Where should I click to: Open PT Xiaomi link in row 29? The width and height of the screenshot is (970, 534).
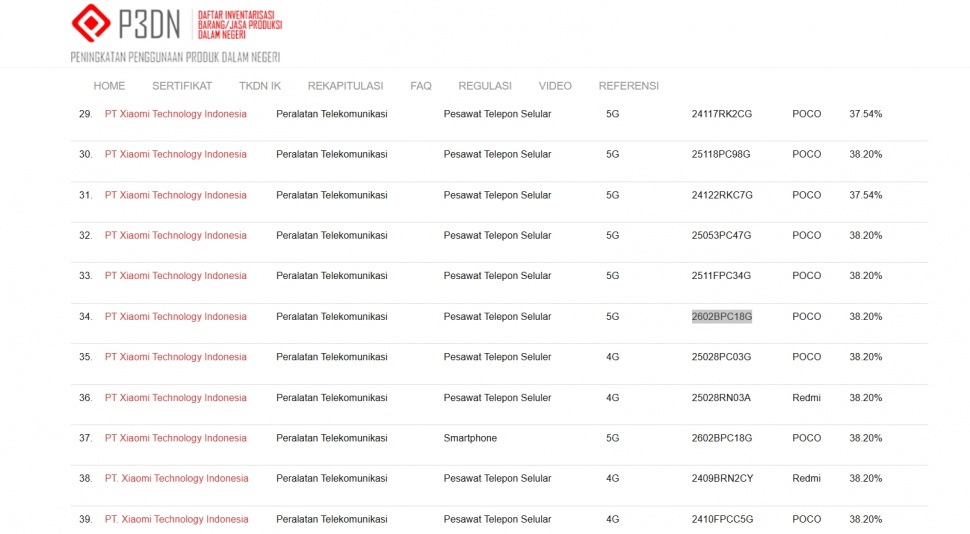[175, 114]
